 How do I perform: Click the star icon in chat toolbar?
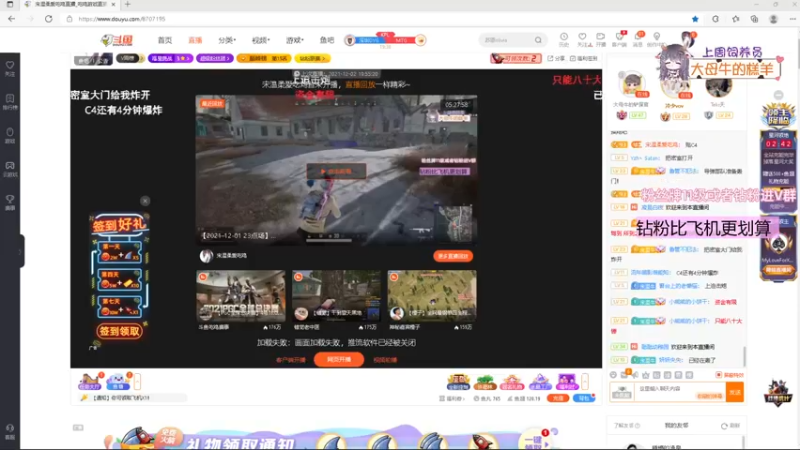pyautogui.click(x=646, y=375)
